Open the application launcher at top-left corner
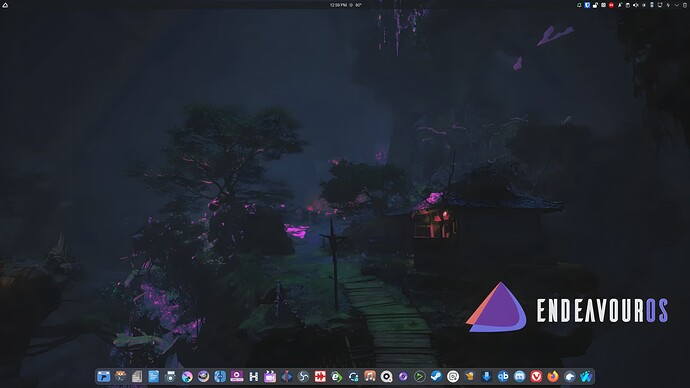Screen dimensions: 690x388 click(5, 5)
